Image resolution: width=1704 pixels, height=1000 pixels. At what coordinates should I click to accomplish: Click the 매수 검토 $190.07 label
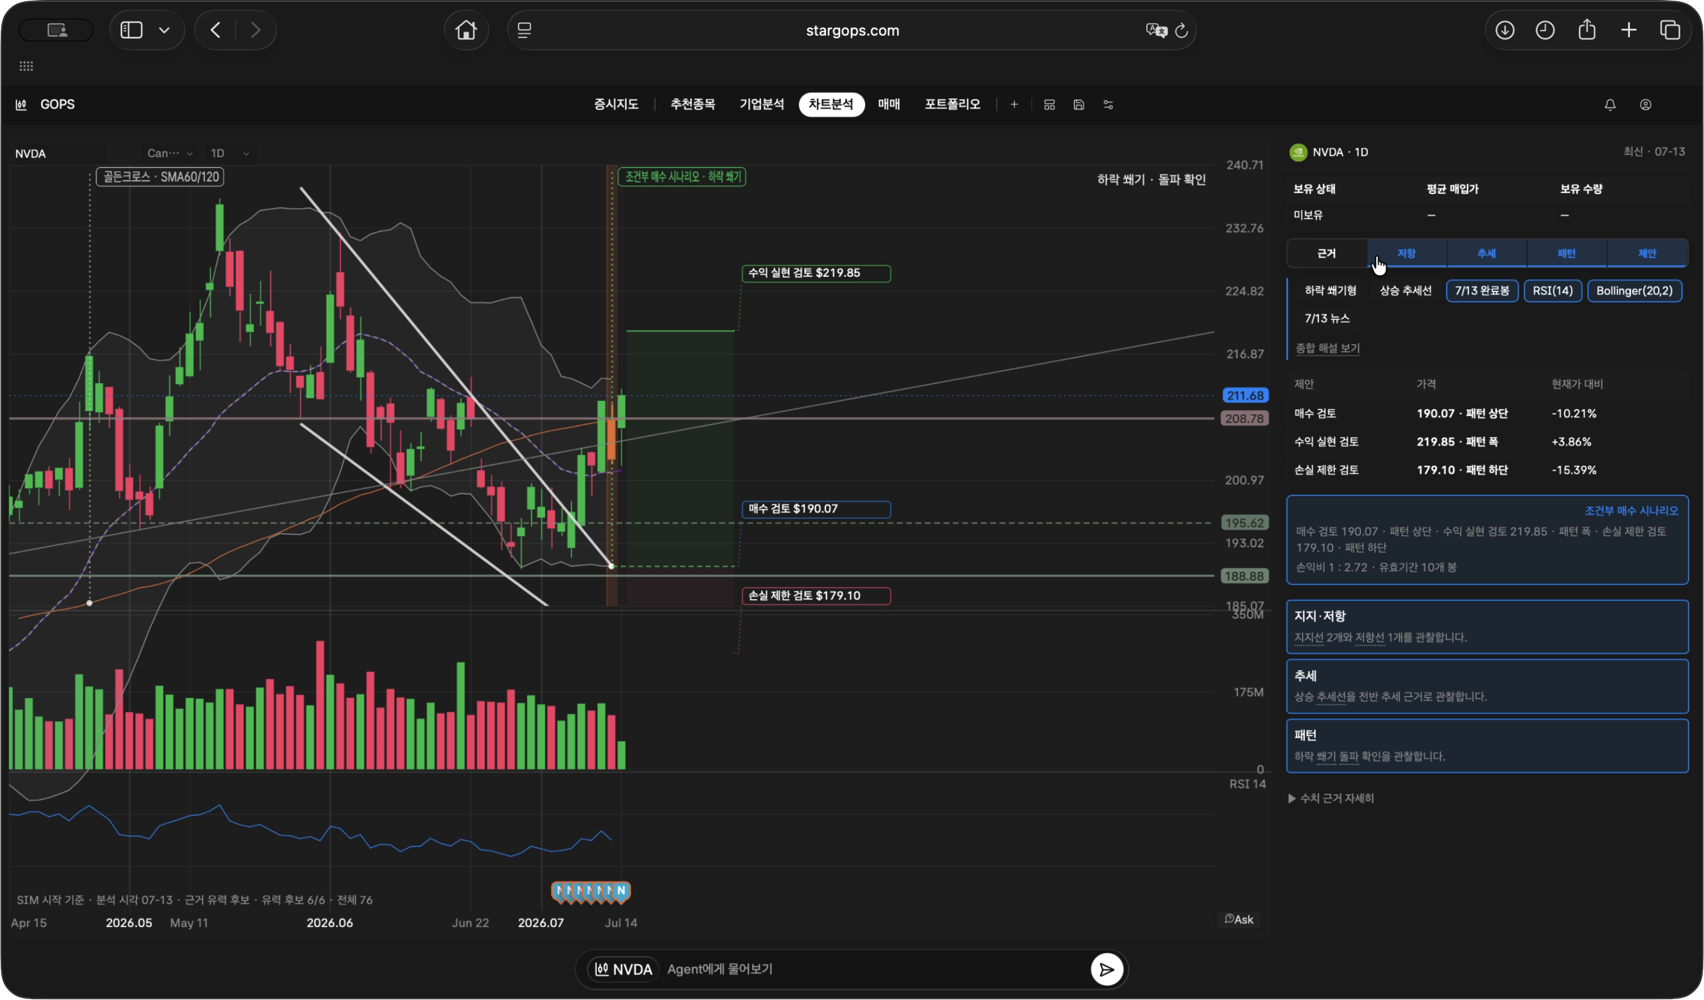(x=816, y=509)
